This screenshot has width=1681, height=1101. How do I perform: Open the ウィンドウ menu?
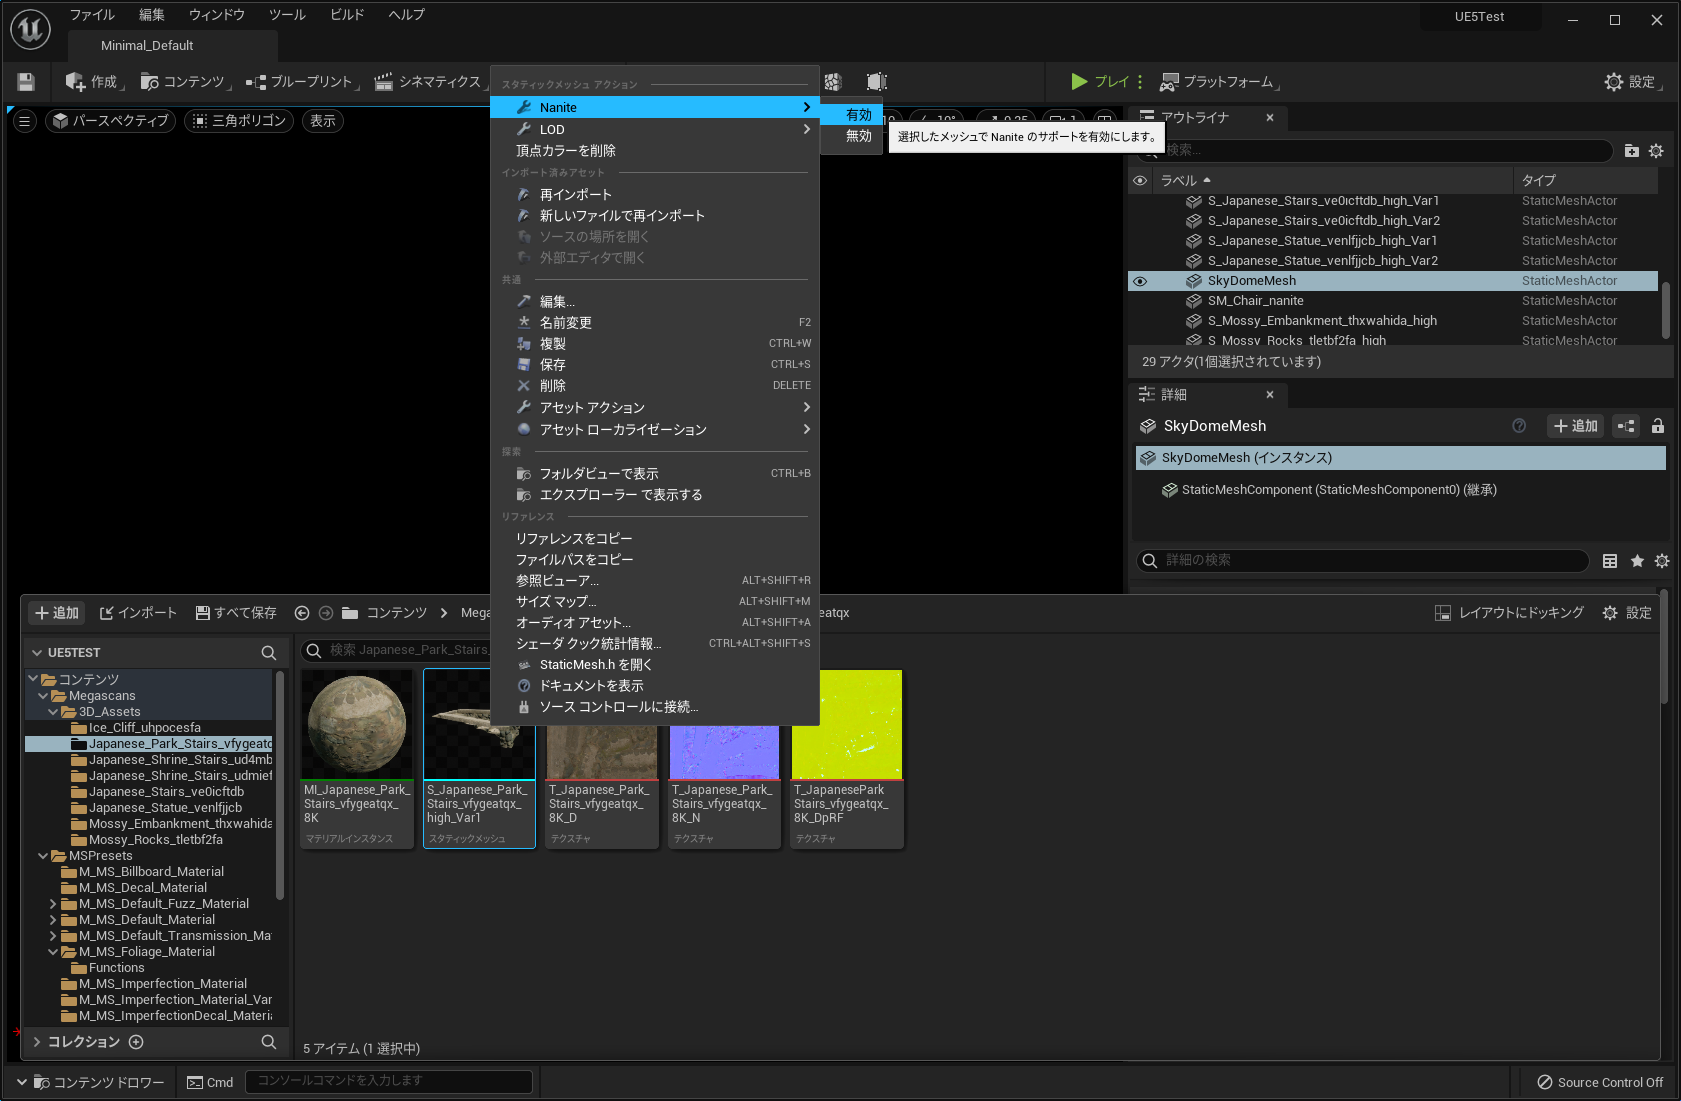[x=217, y=15]
